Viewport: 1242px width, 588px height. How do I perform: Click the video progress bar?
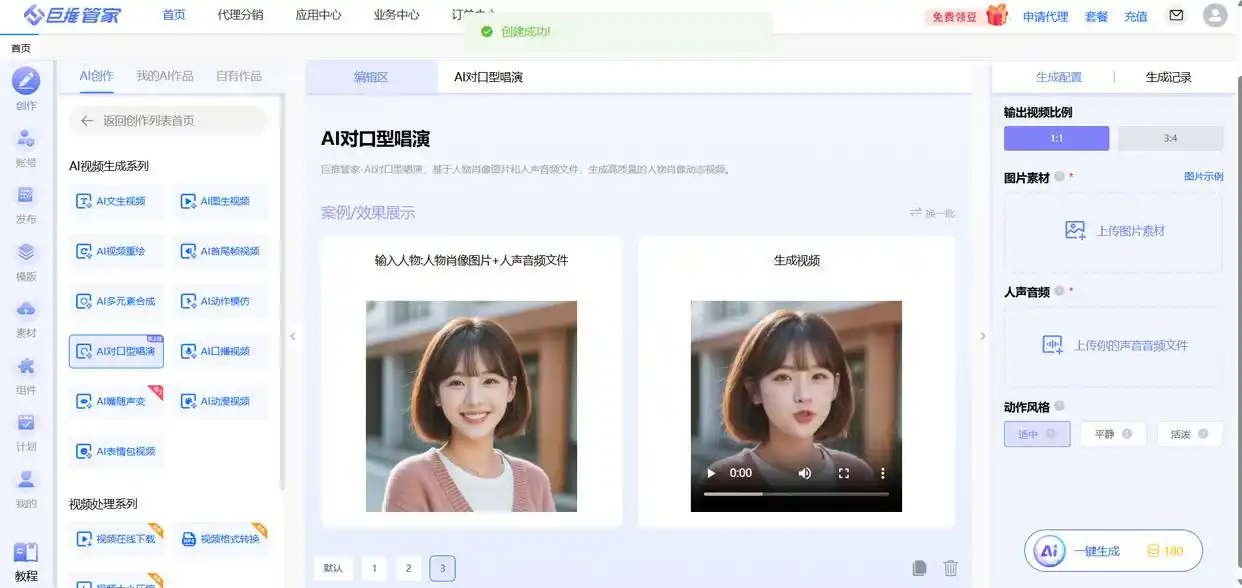[796, 494]
